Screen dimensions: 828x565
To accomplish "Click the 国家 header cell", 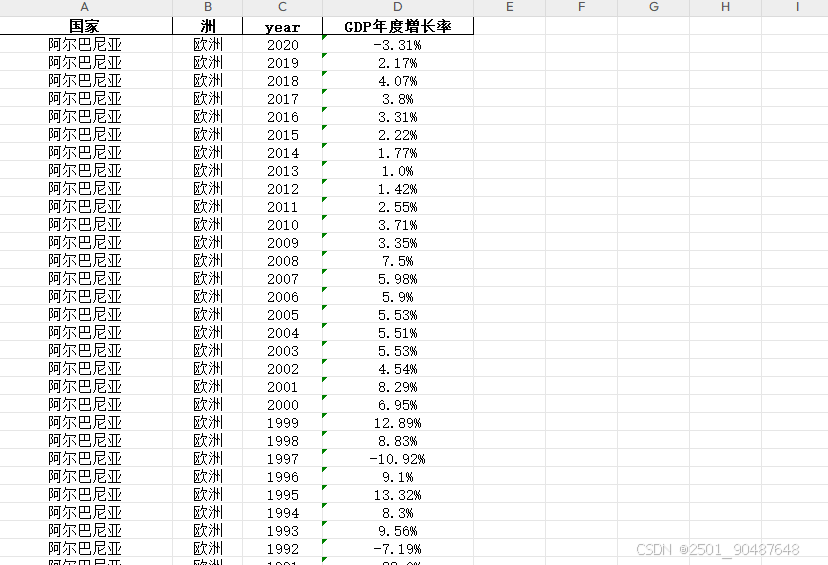I will coord(84,26).
